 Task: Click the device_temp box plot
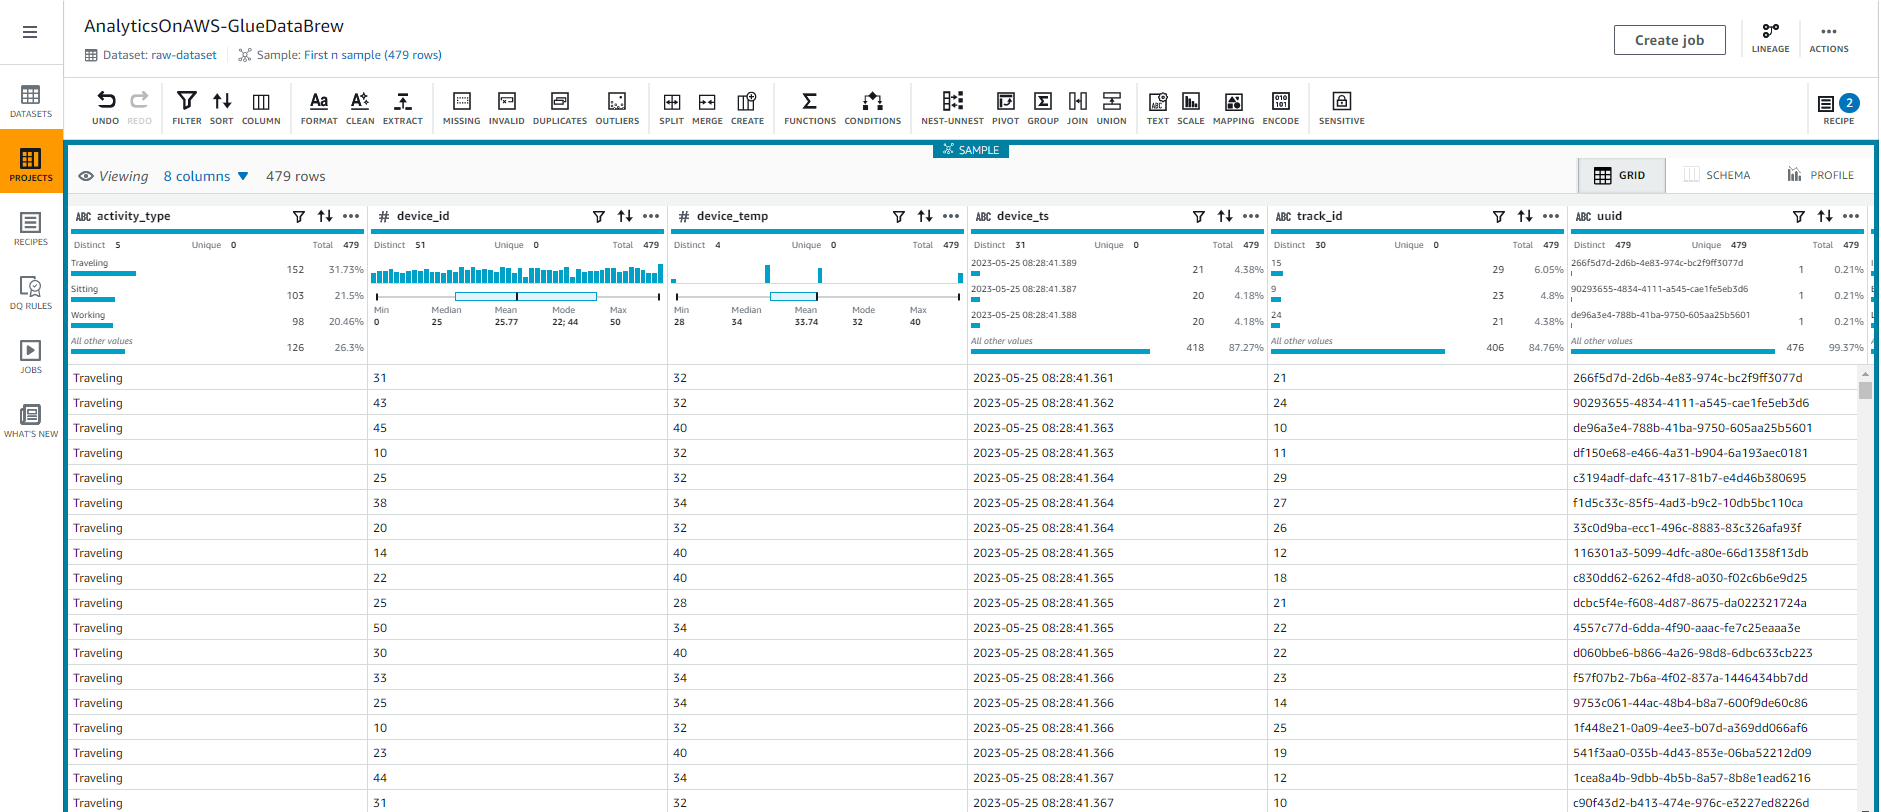click(x=818, y=297)
